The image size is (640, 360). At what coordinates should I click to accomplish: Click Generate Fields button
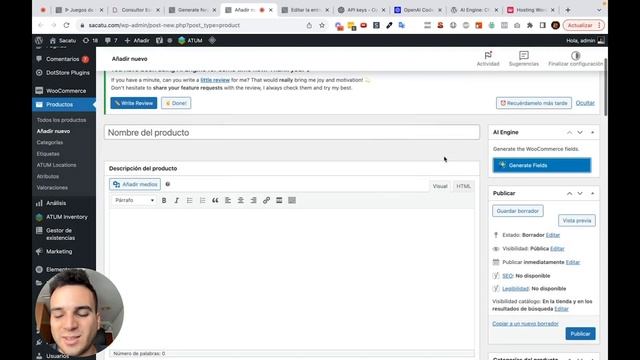[x=542, y=165]
